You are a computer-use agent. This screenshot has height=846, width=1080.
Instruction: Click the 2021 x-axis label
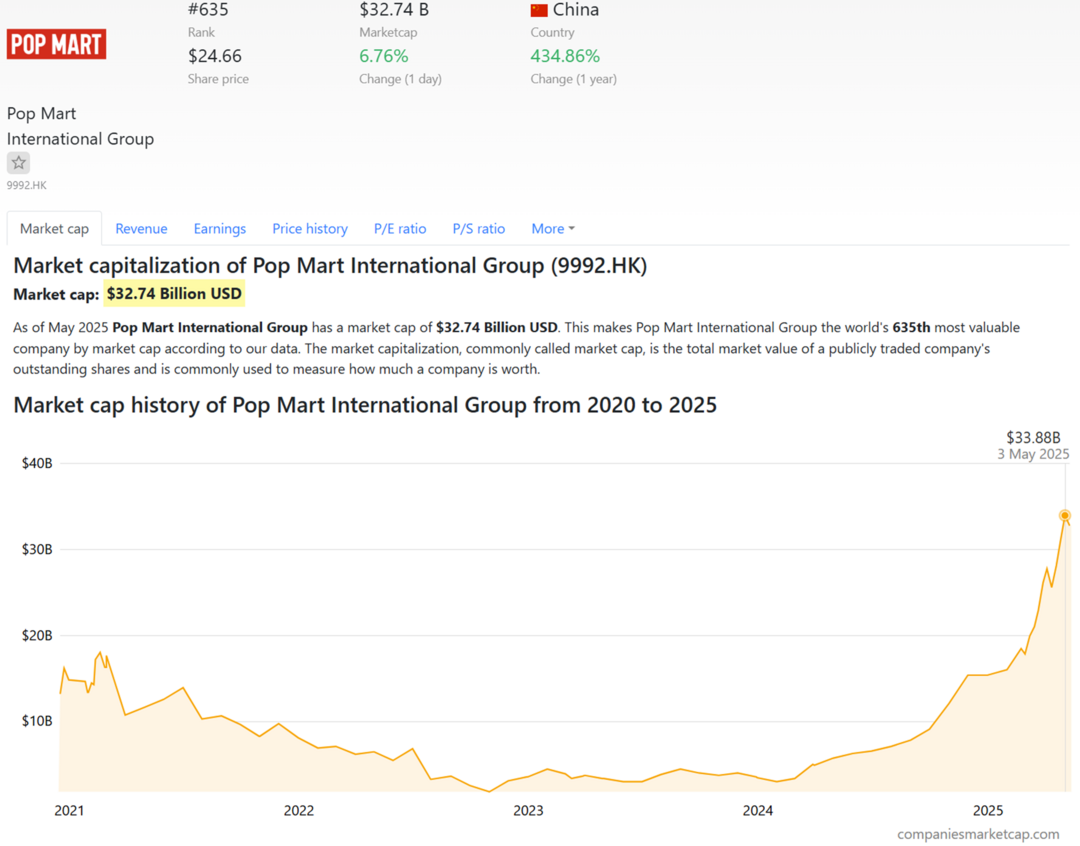click(x=69, y=811)
